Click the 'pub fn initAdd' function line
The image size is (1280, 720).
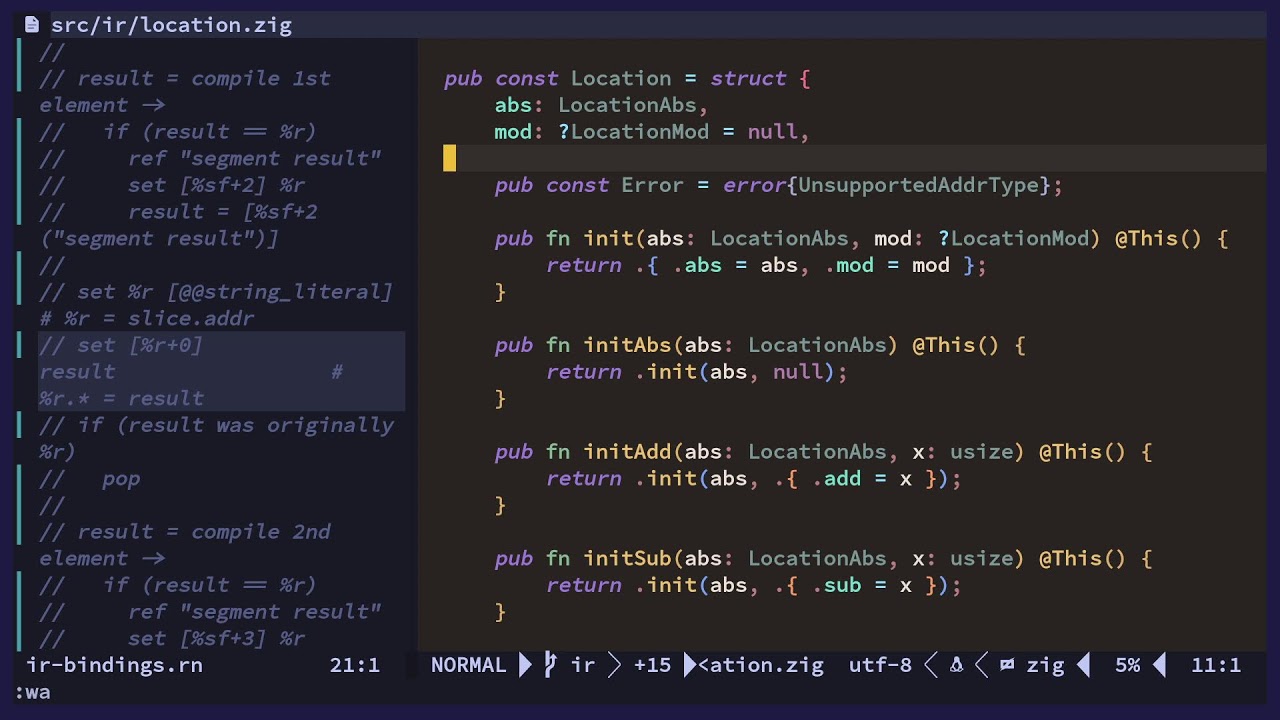point(823,452)
